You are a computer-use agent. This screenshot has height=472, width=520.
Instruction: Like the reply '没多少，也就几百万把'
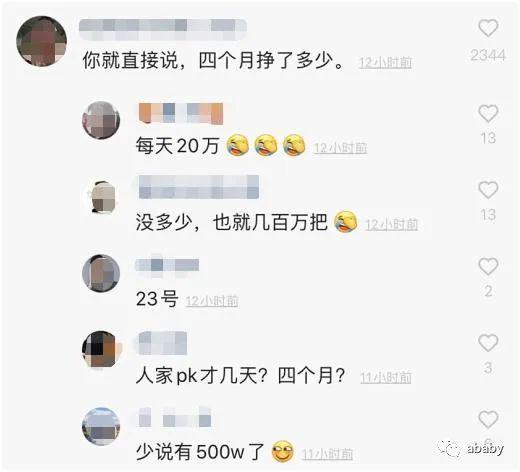click(488, 190)
